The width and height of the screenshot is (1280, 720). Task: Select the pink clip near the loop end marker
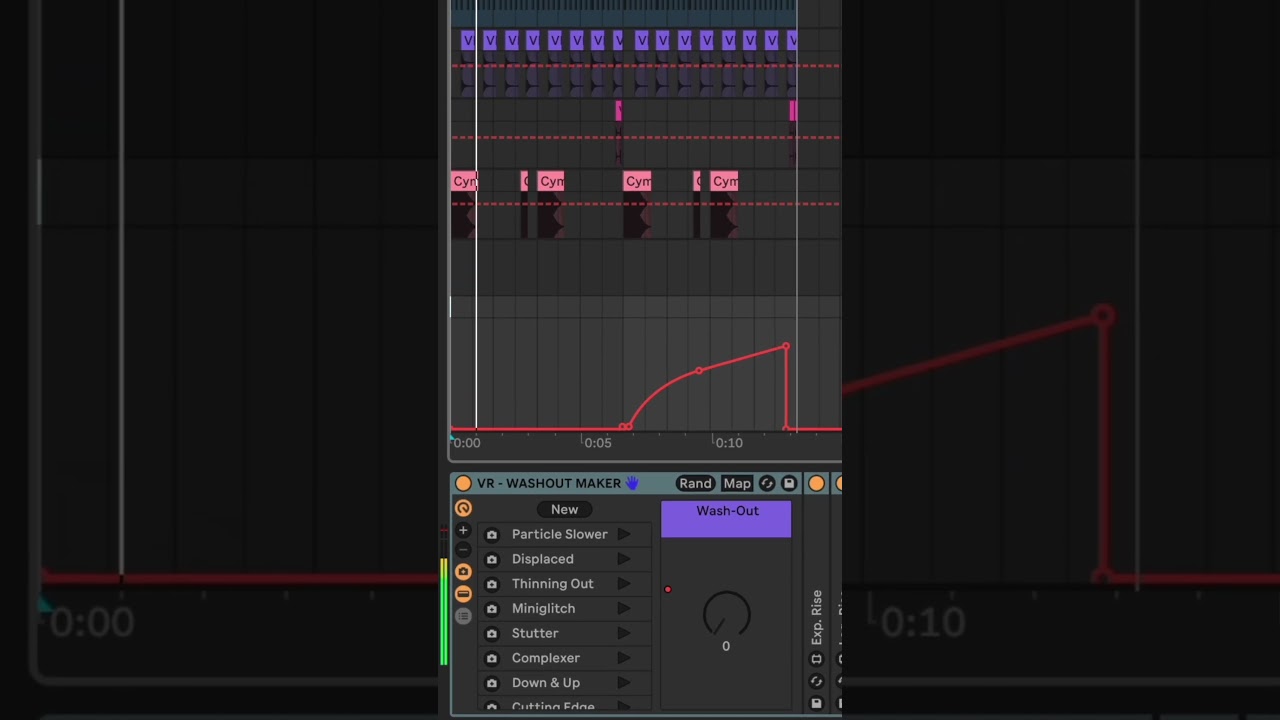tap(792, 111)
